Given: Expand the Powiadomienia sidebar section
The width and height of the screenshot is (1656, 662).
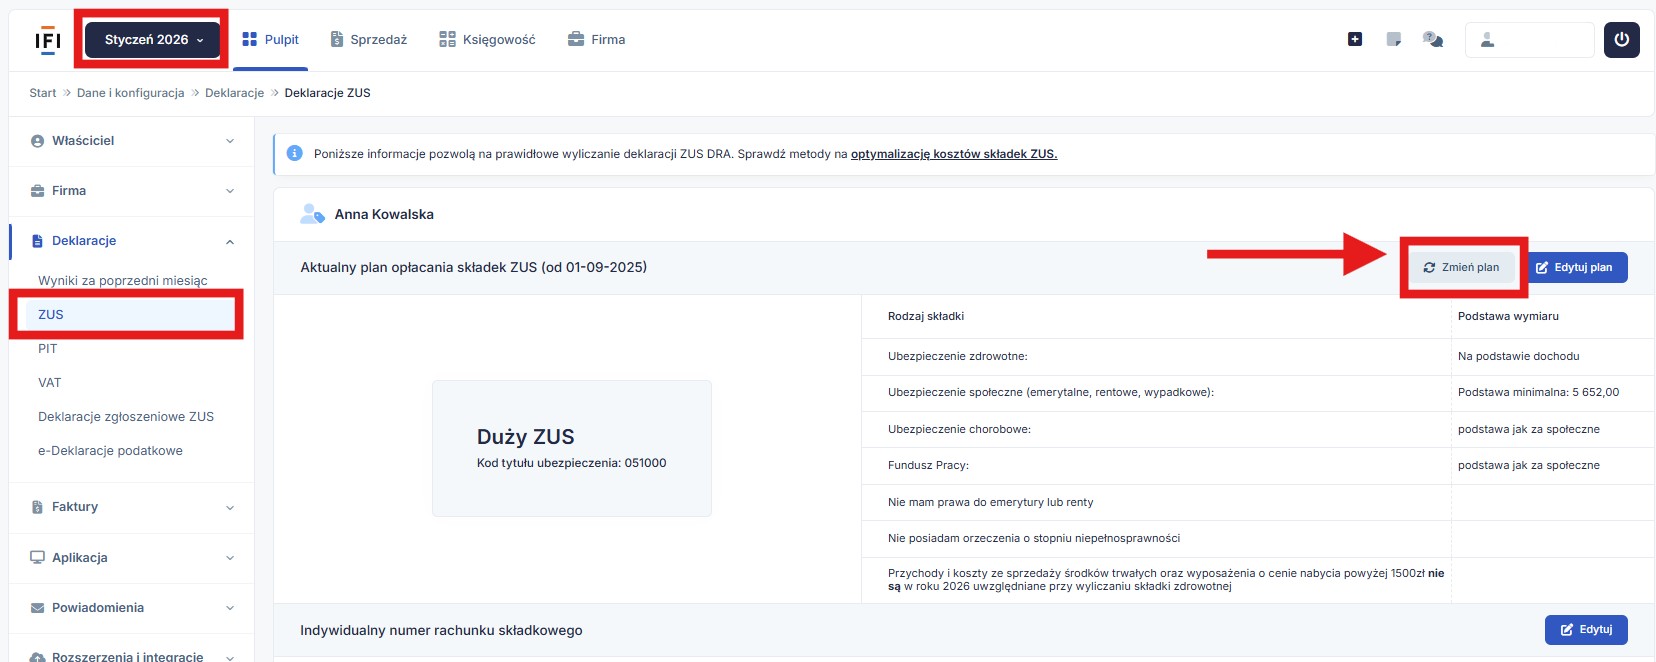Looking at the screenshot, I should point(131,608).
